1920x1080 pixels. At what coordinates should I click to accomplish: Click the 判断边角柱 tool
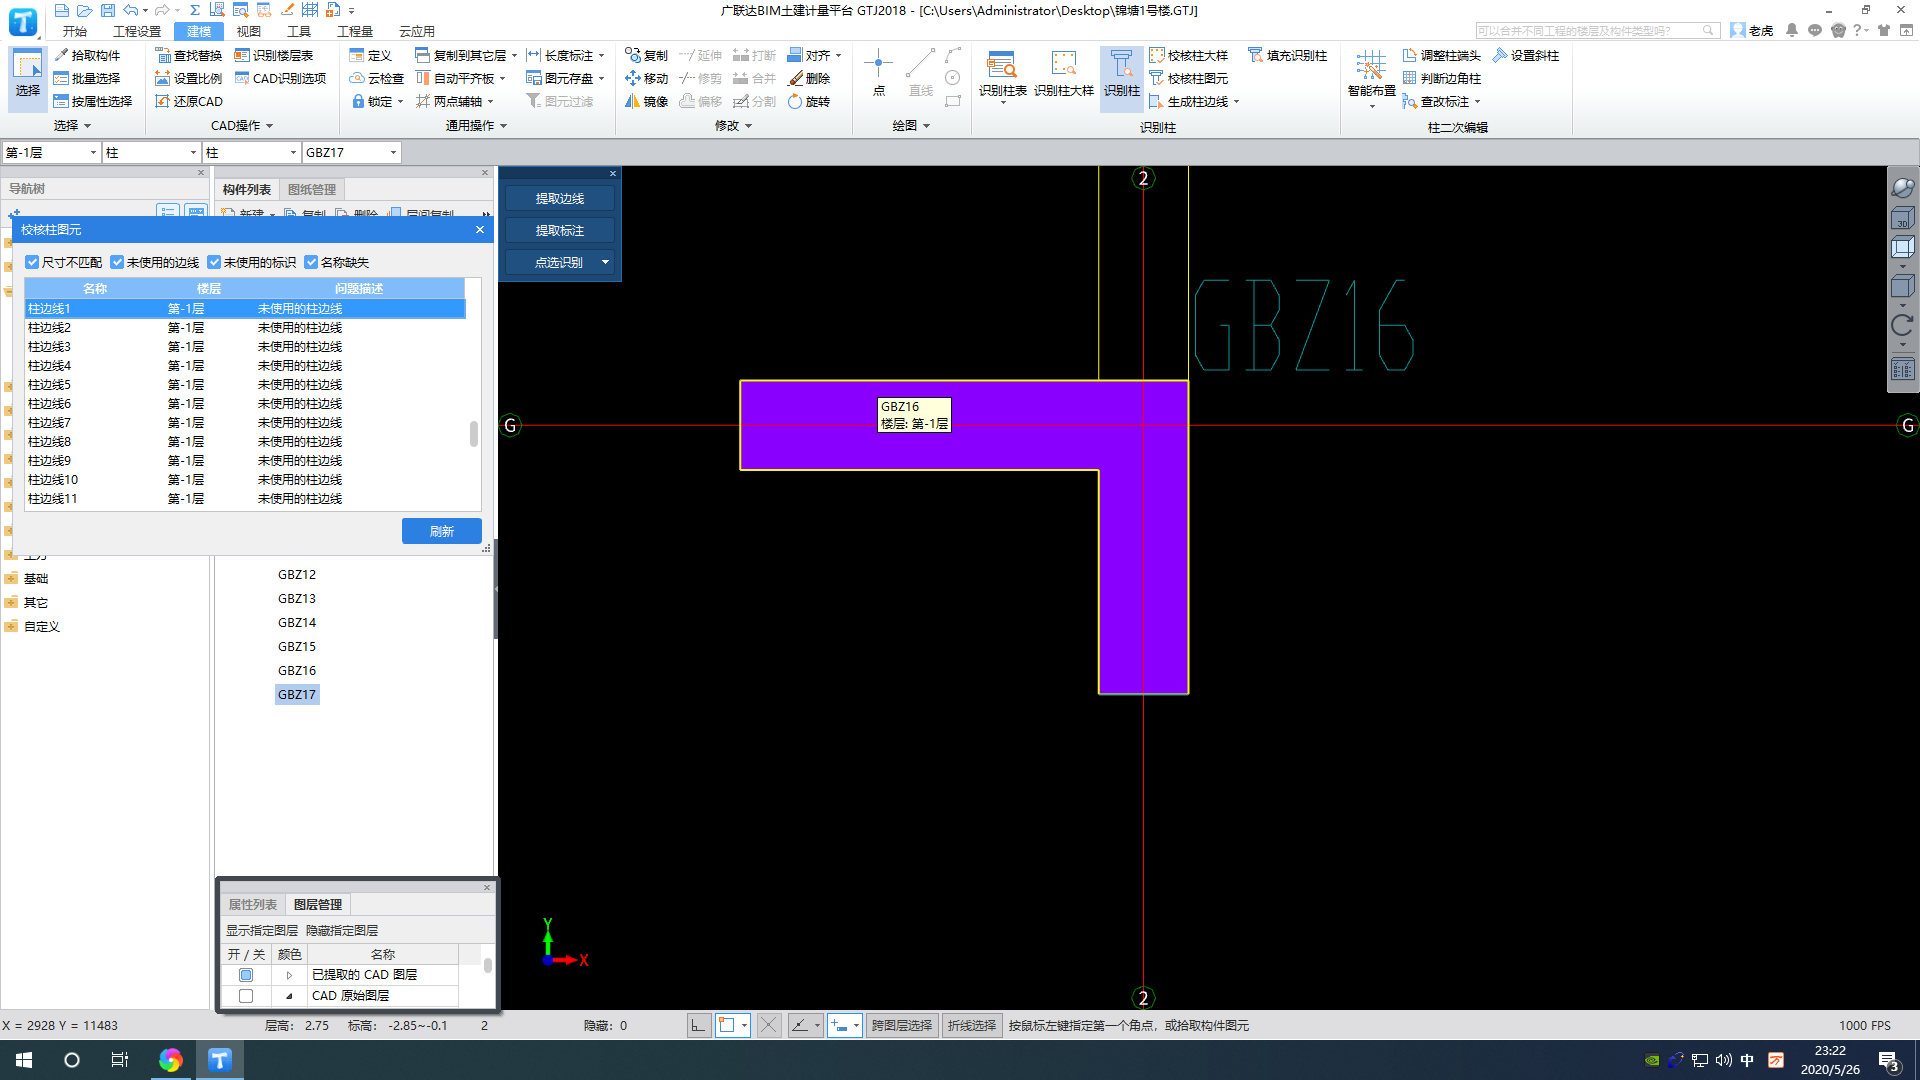(x=1442, y=78)
